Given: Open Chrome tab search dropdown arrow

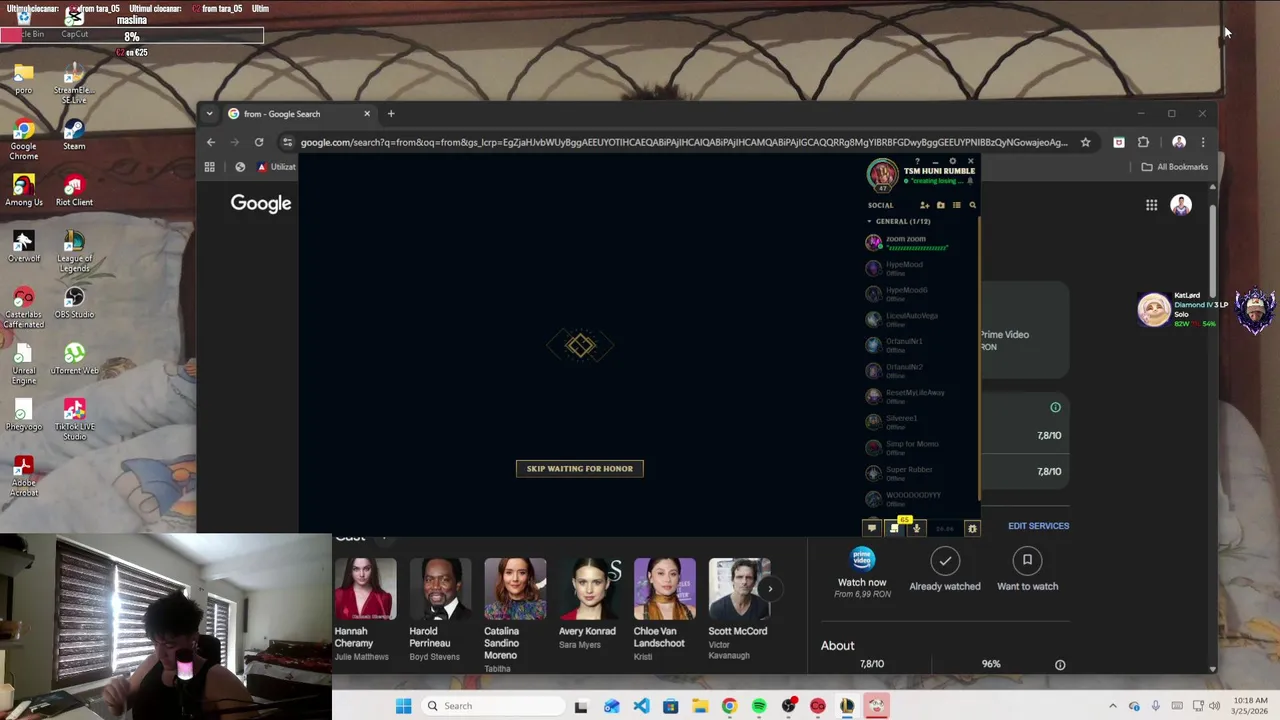Looking at the screenshot, I should tap(209, 114).
